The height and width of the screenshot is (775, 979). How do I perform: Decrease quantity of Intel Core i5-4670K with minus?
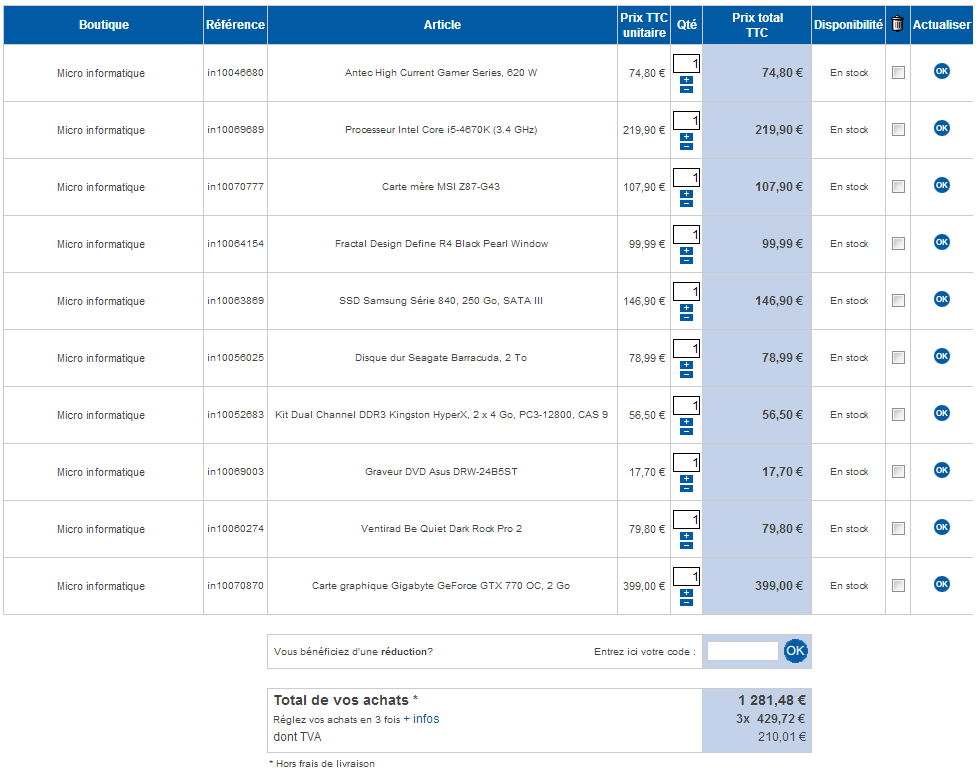tap(686, 146)
